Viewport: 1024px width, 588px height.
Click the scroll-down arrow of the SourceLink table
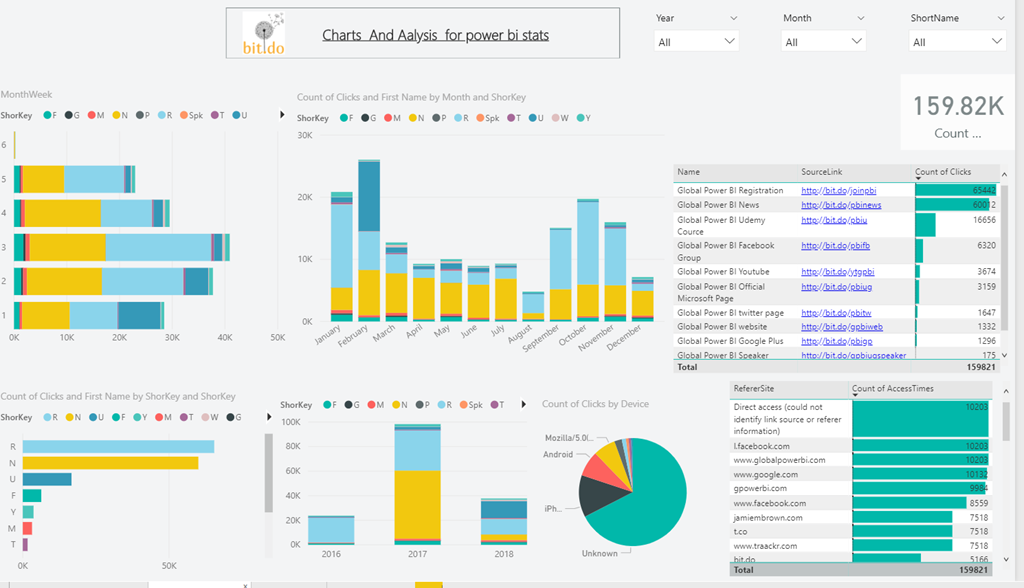(x=1004, y=355)
